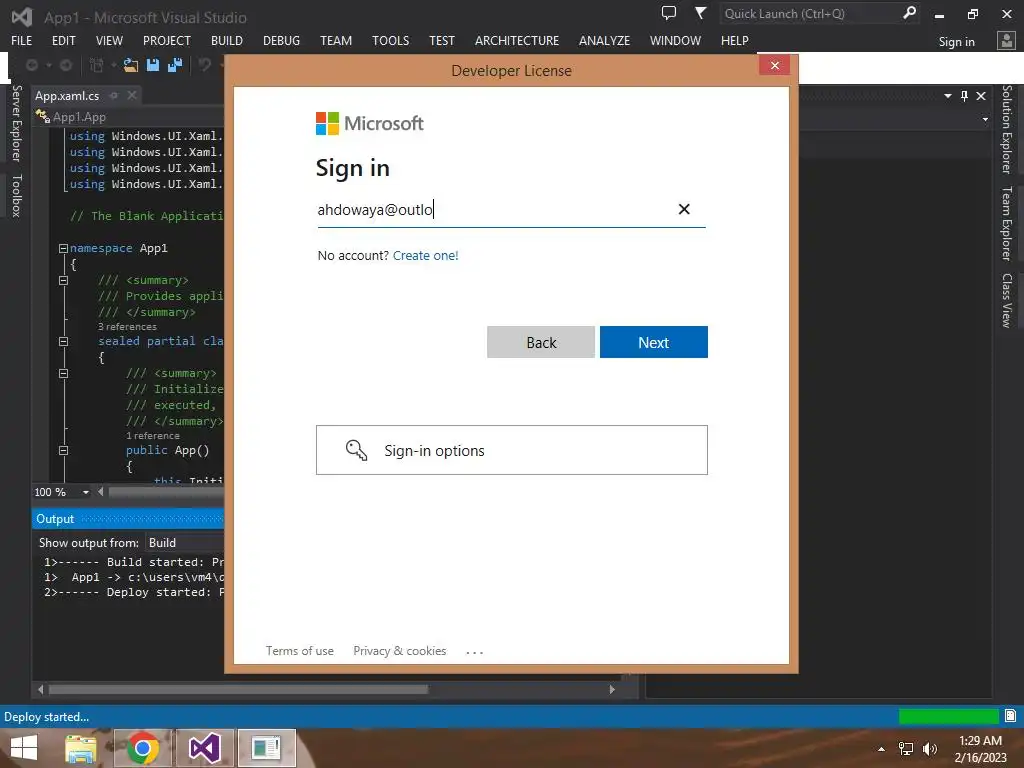Open the Privacy & cookies link
This screenshot has width=1024, height=768.
[400, 650]
